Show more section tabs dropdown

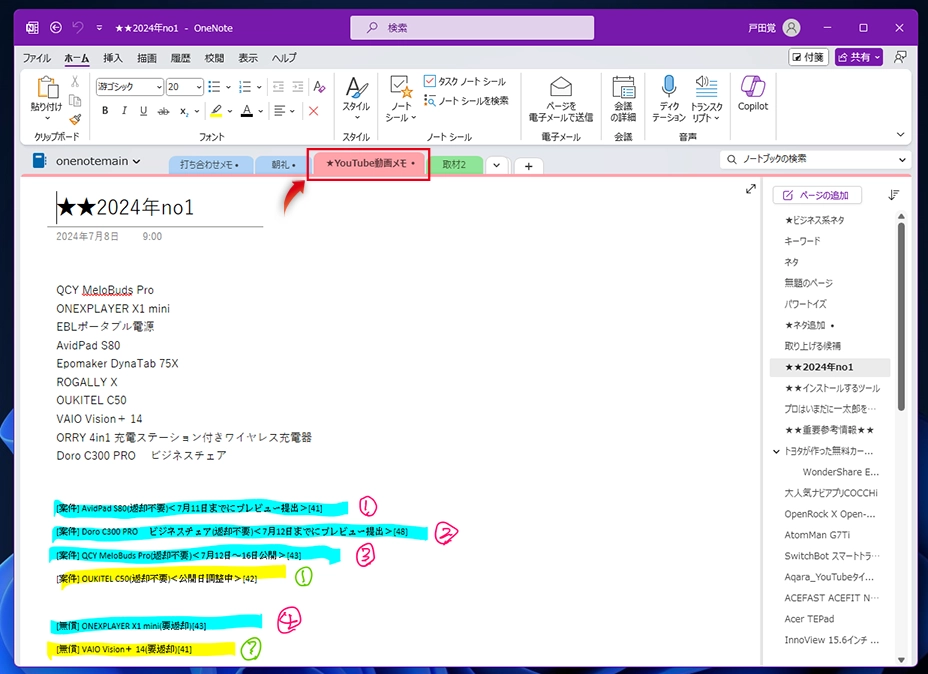(x=497, y=166)
